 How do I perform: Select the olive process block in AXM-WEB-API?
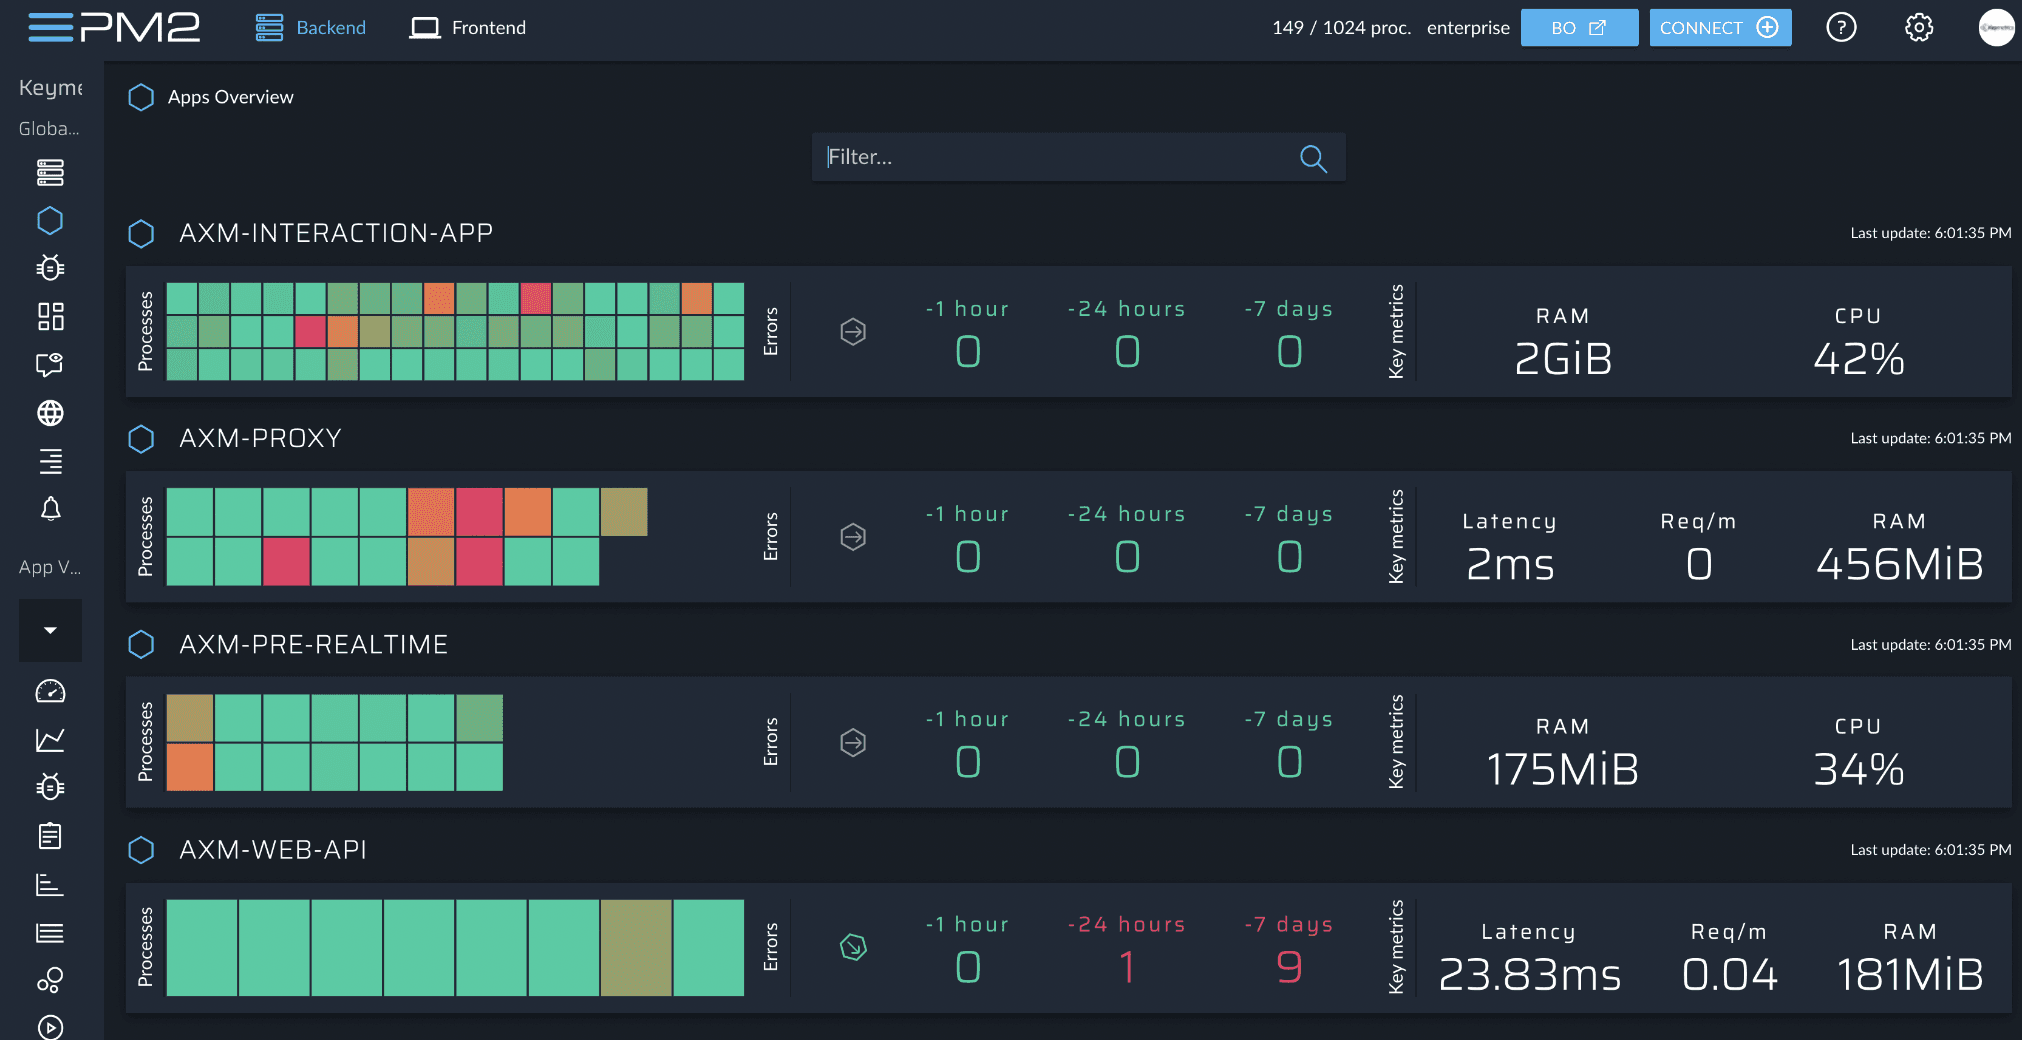click(x=636, y=948)
